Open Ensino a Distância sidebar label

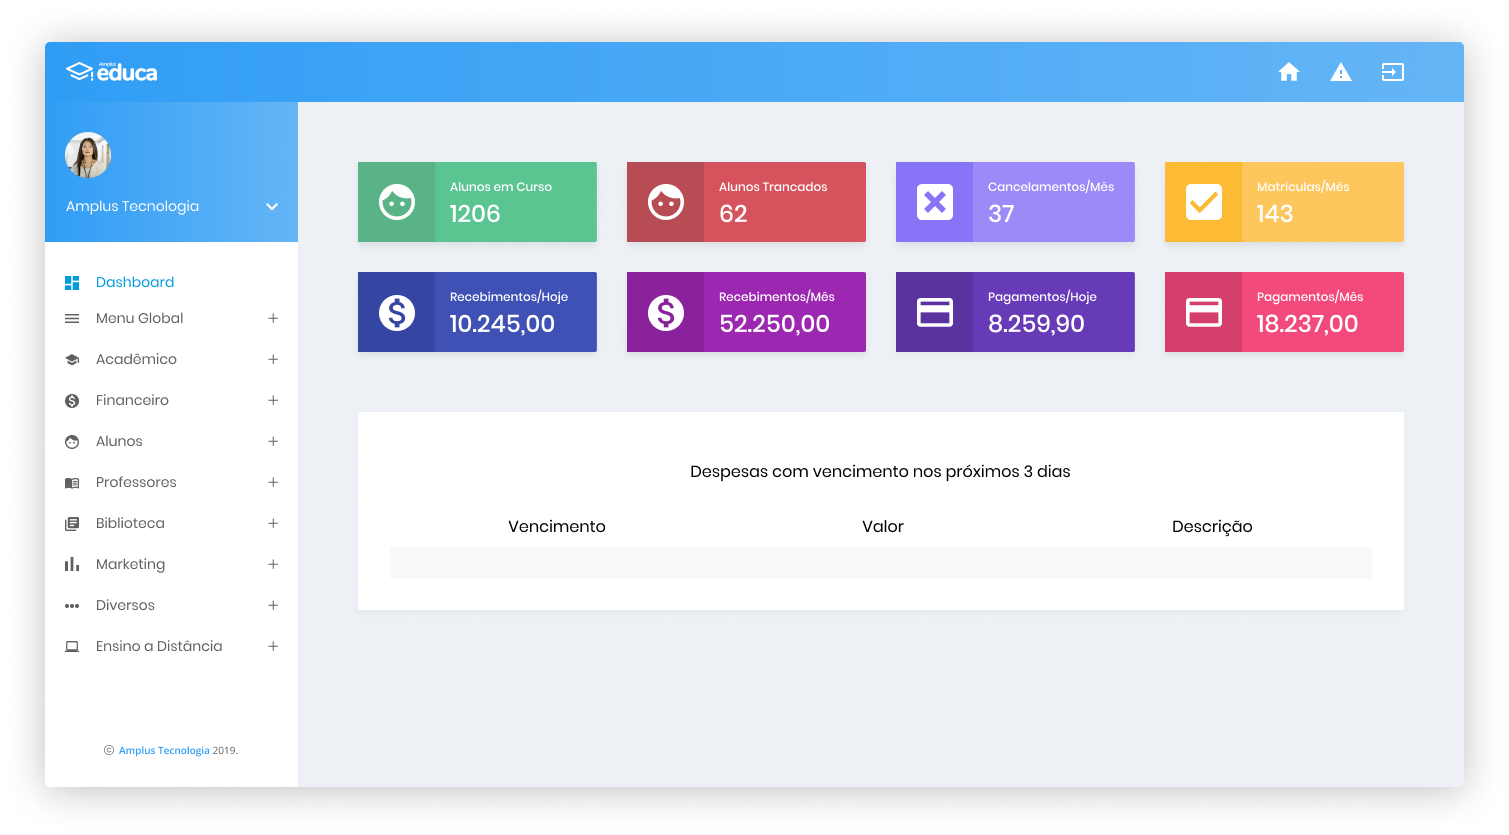[159, 646]
